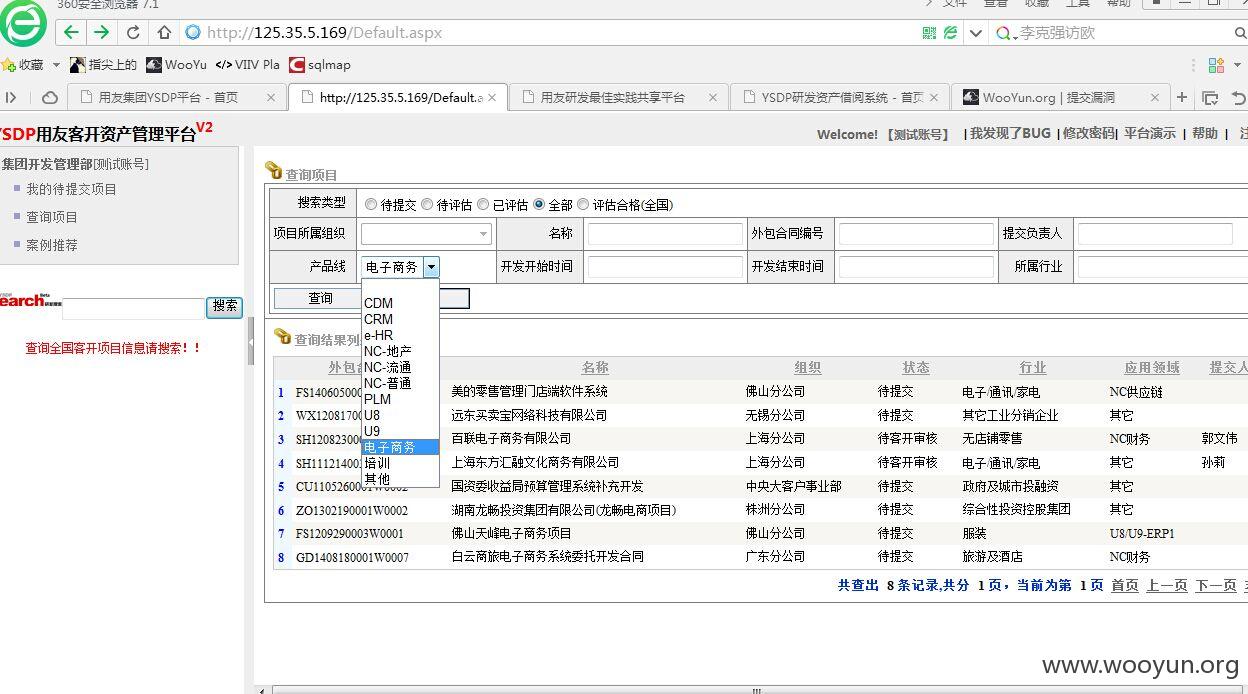1248x694 pixels.
Task: Choose 其他 from product line list
Action: (400, 479)
